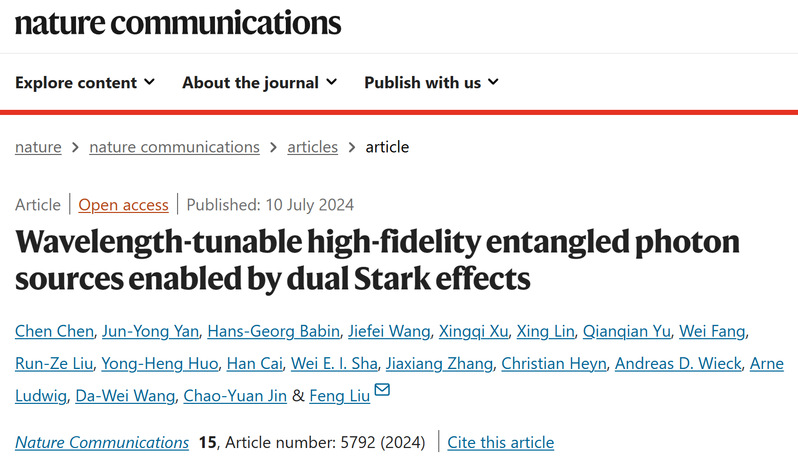Open author Jiefei Wang's profile
798x466 pixels.
389,331
